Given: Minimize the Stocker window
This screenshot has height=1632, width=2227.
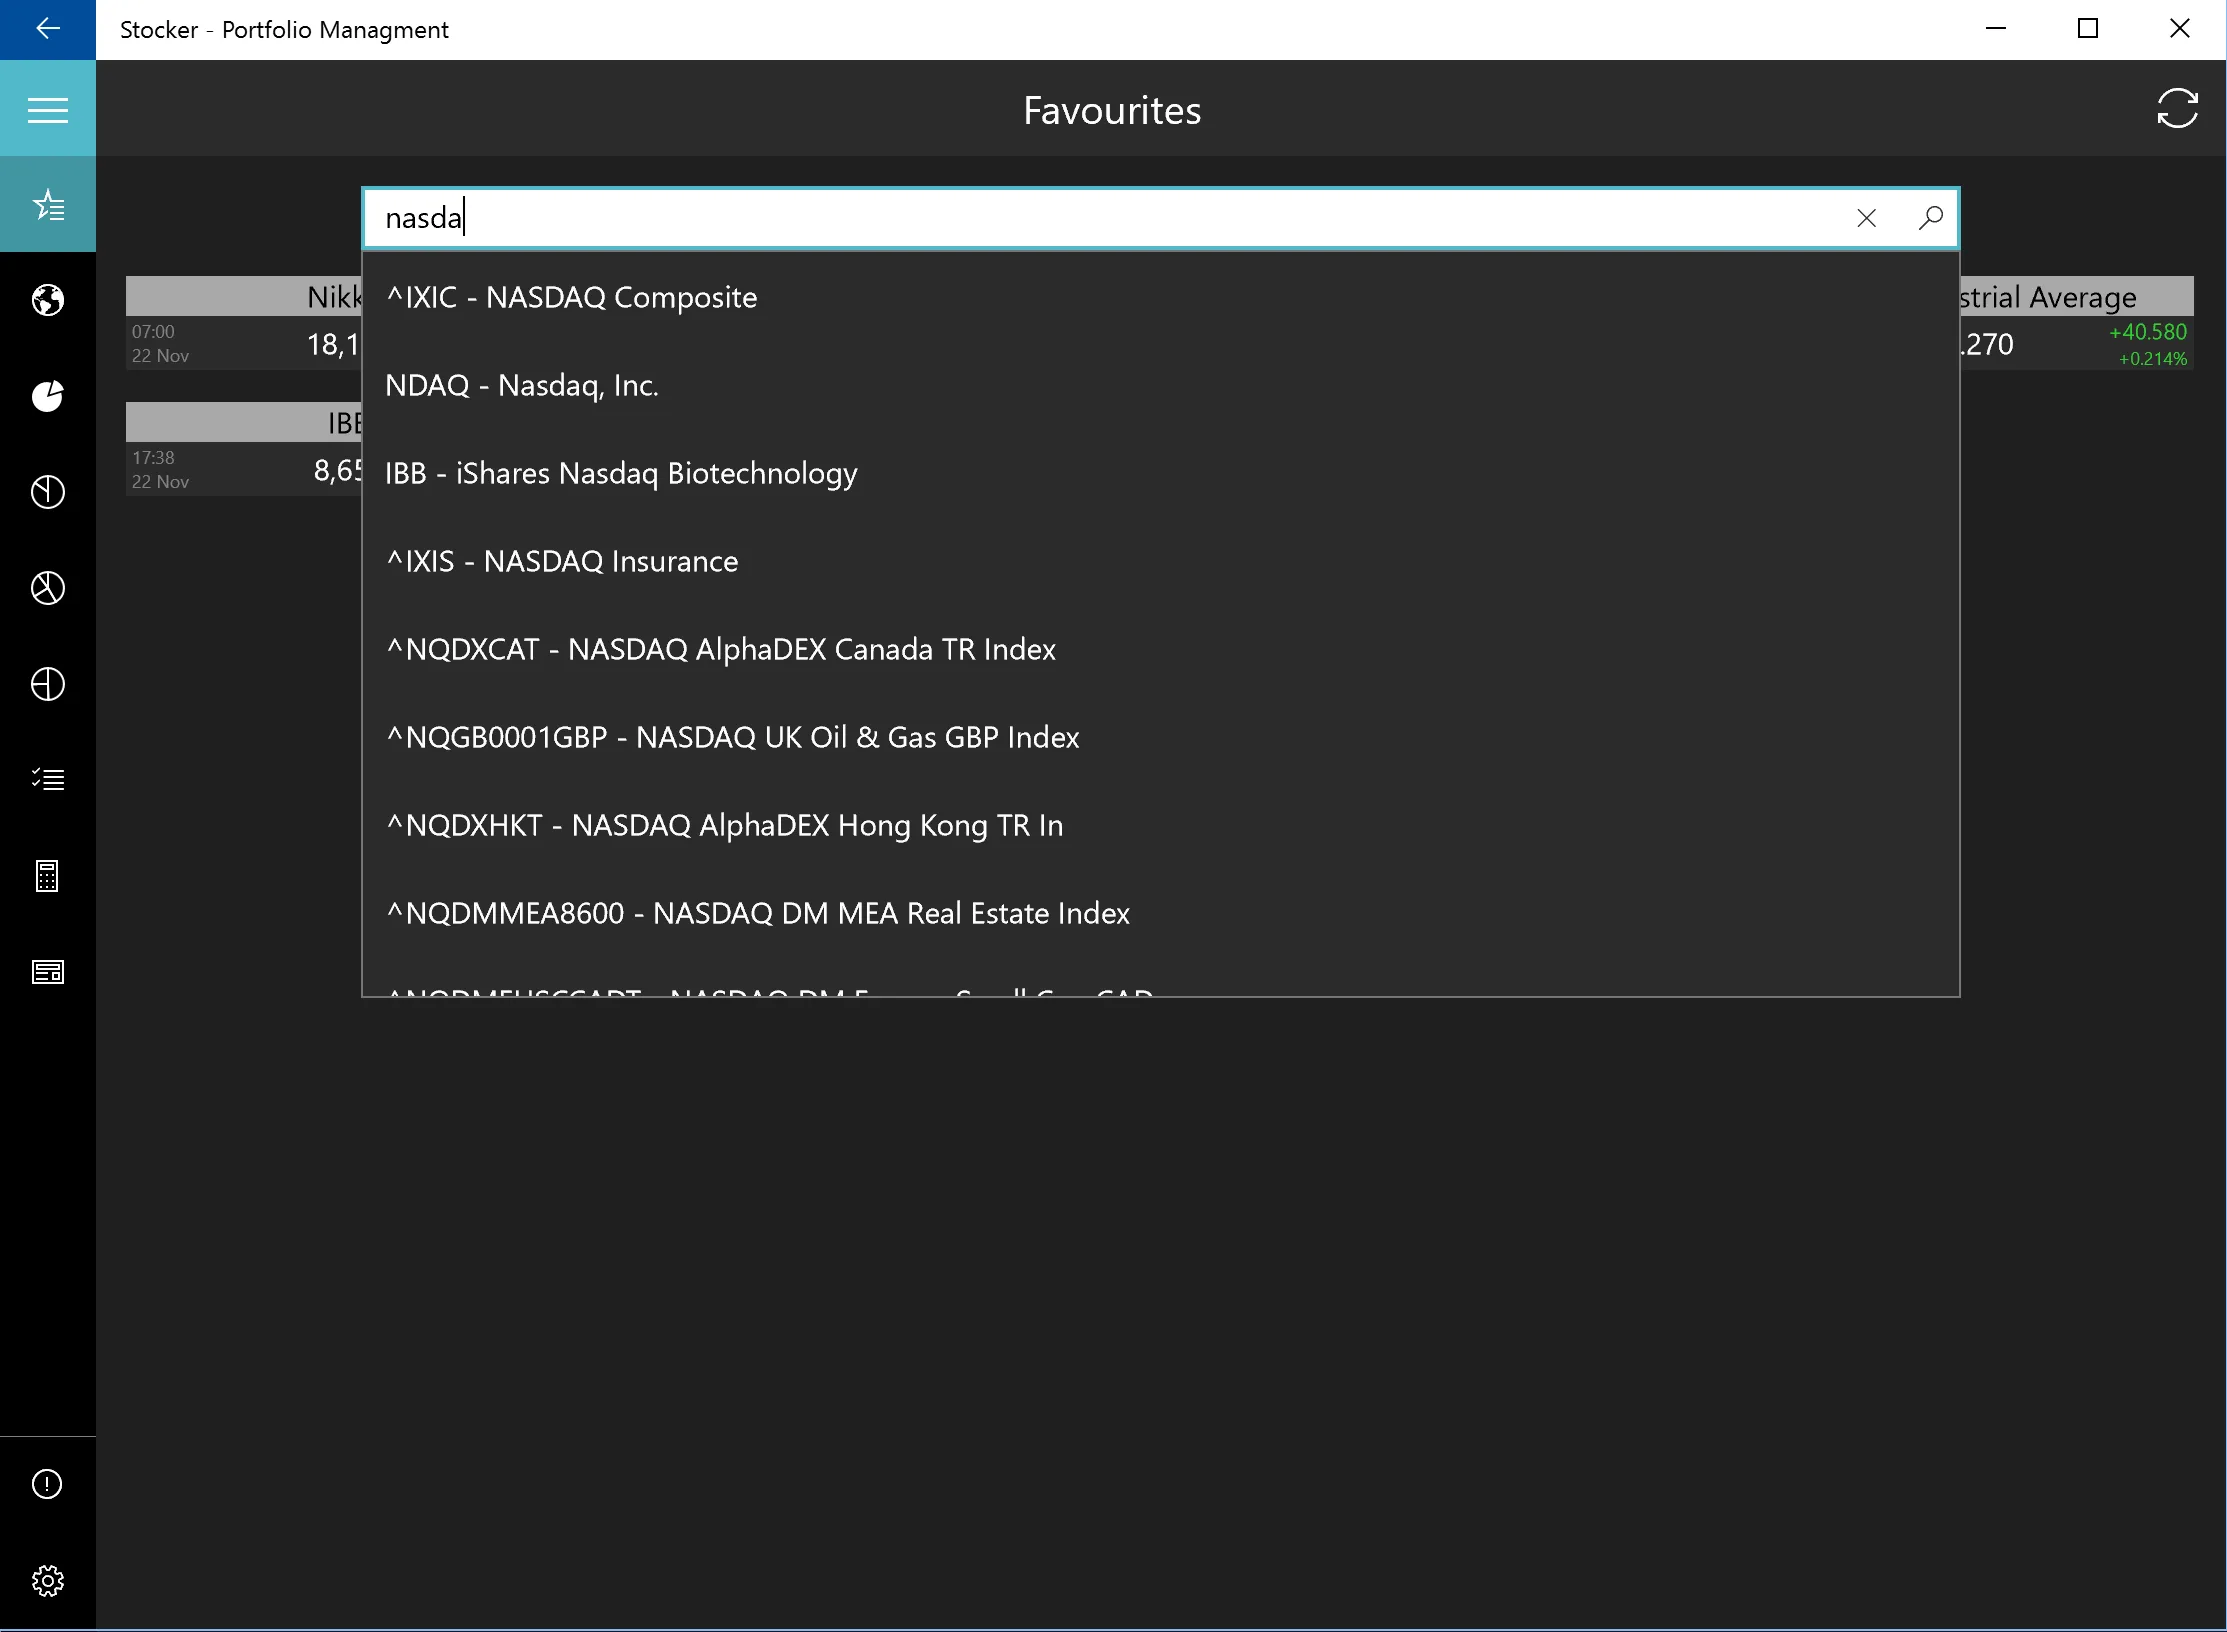Looking at the screenshot, I should [x=1996, y=29].
